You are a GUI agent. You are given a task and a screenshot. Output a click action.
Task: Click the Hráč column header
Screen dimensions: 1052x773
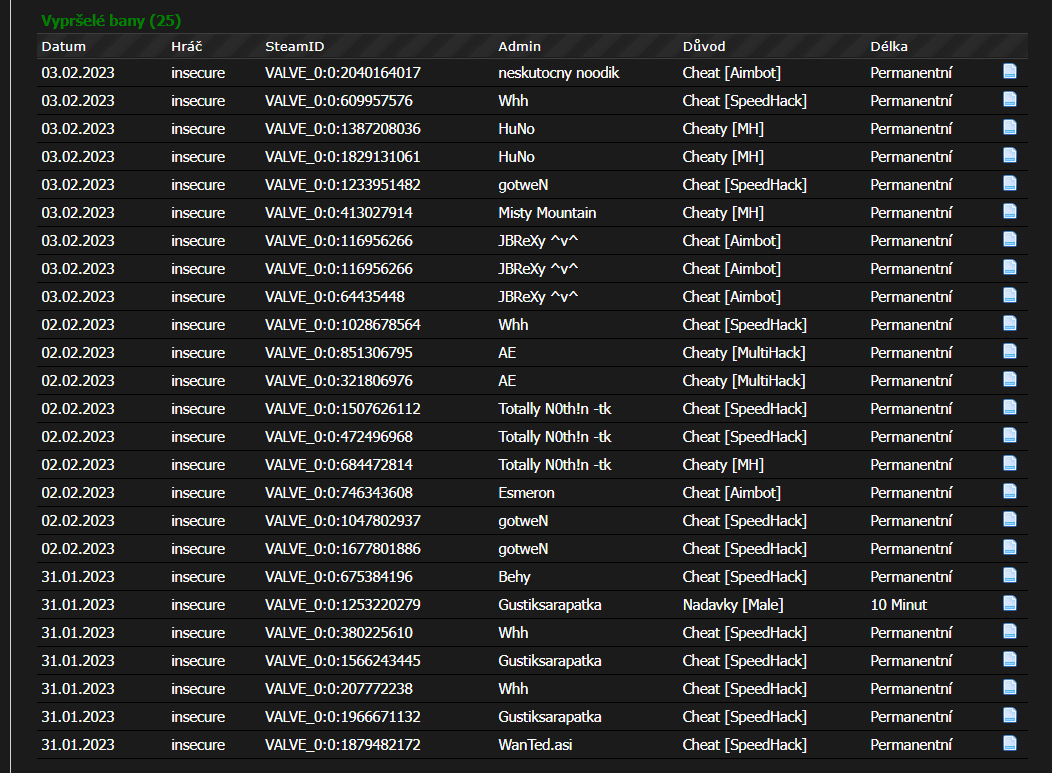click(188, 46)
